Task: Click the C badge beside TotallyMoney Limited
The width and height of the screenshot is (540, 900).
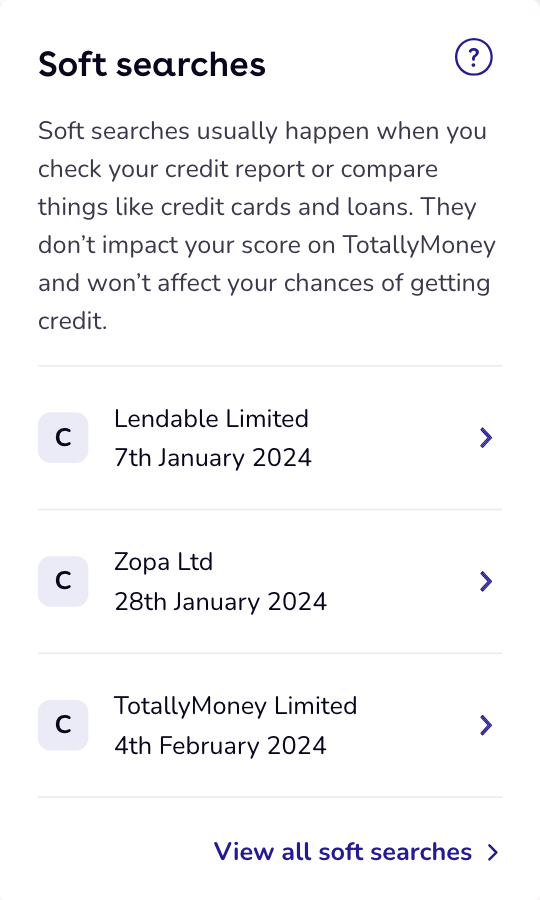Action: coord(63,725)
